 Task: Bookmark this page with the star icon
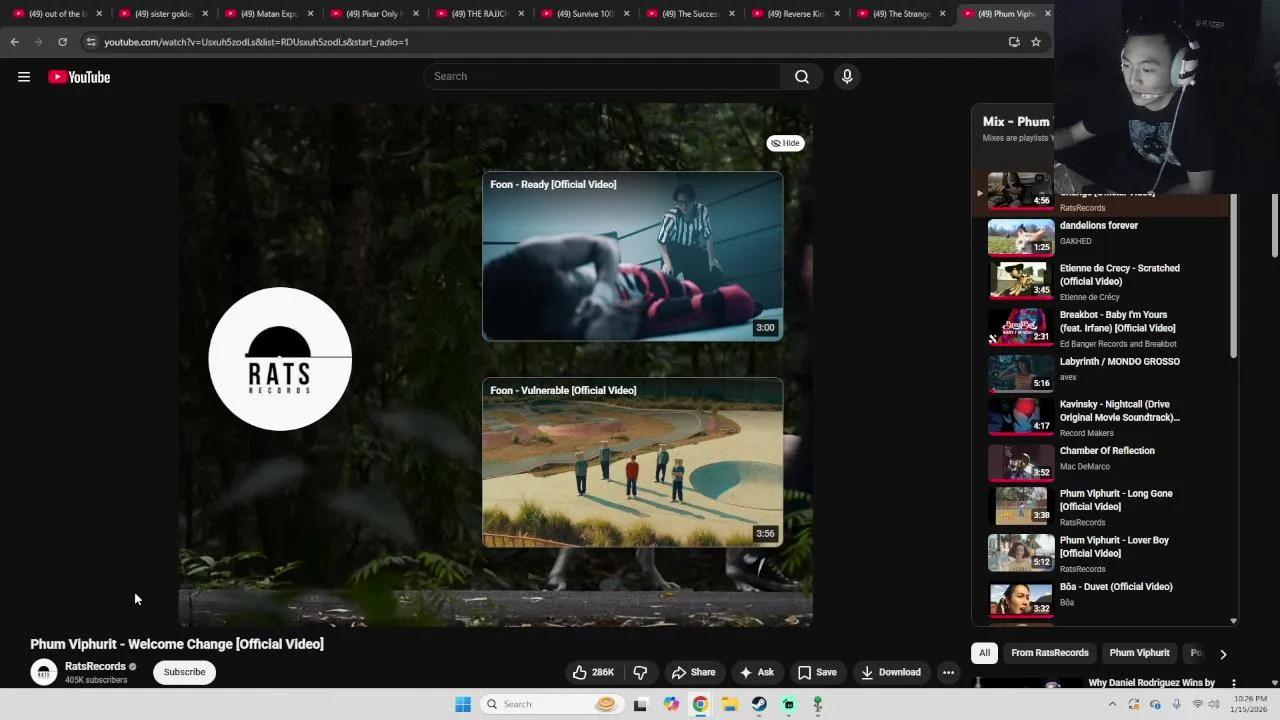click(x=1036, y=42)
